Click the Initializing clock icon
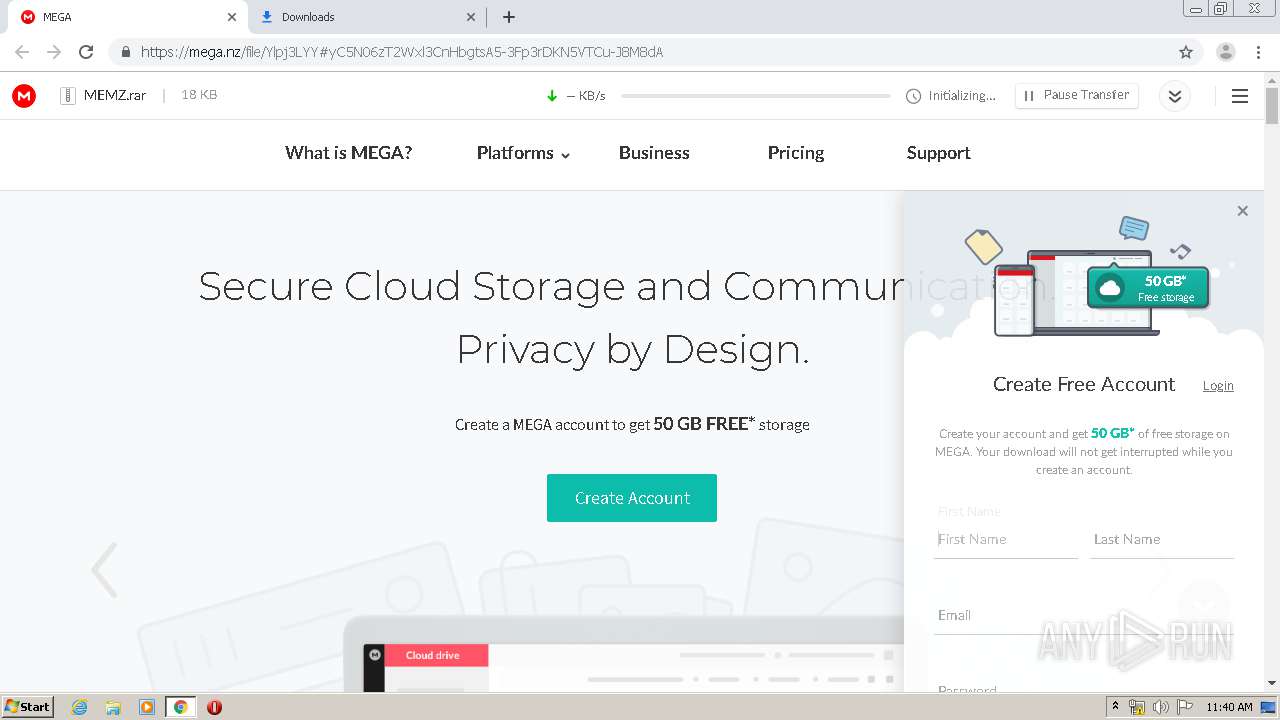The image size is (1280, 720). coord(913,96)
